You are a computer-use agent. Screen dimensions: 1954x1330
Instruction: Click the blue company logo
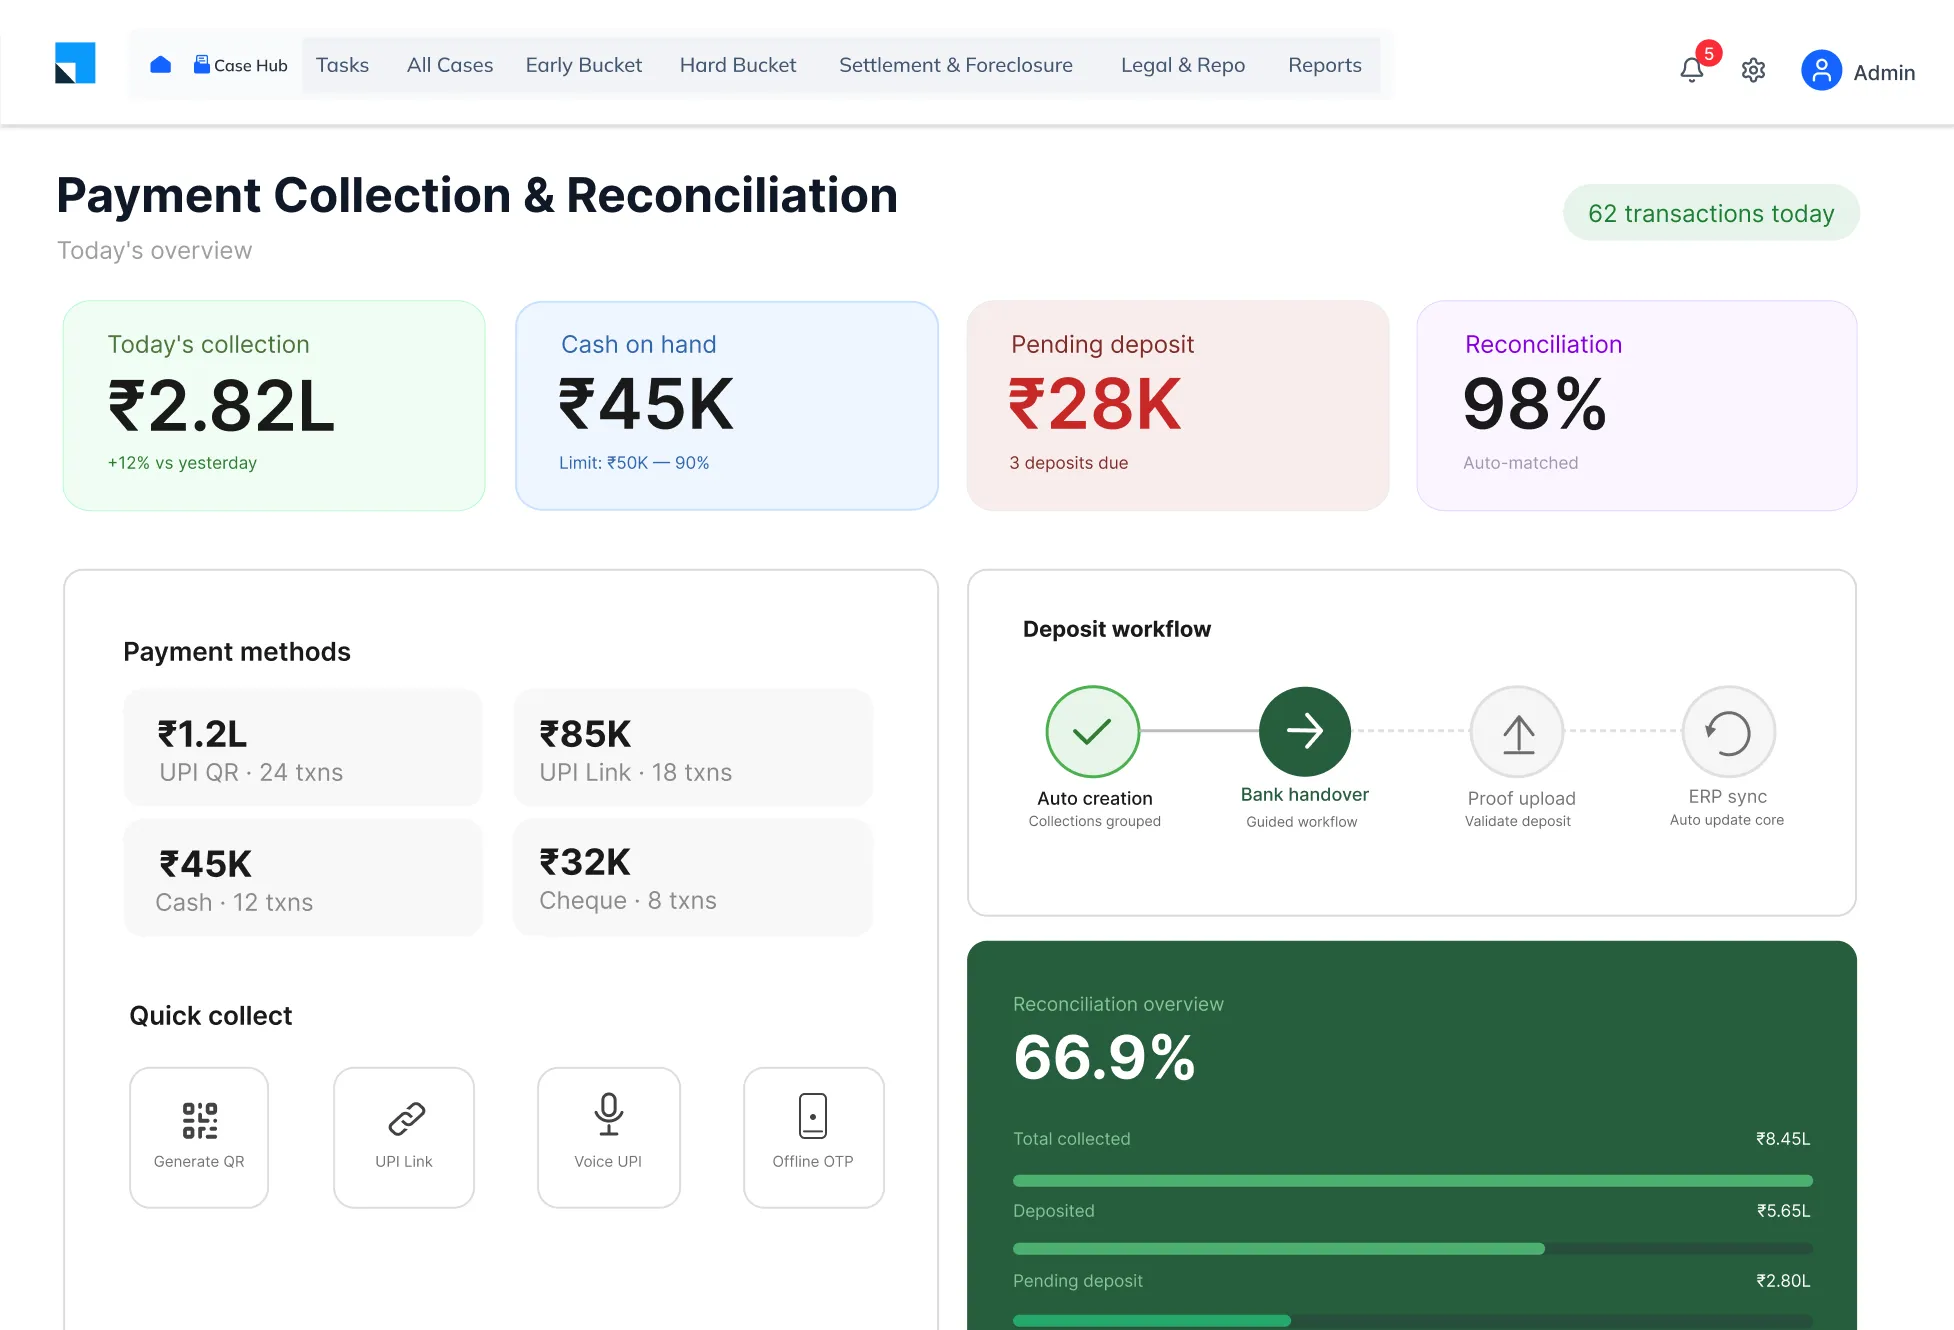click(x=75, y=63)
